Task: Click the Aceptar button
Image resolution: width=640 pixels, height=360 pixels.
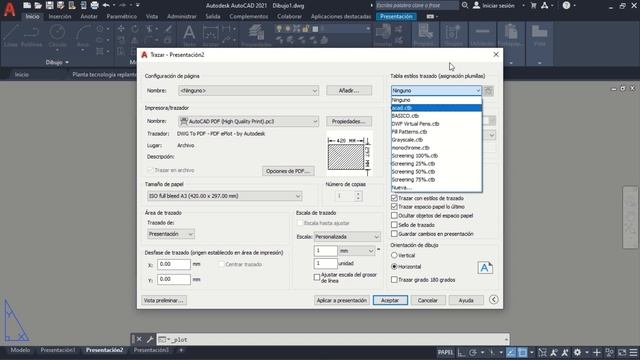Action: click(390, 300)
